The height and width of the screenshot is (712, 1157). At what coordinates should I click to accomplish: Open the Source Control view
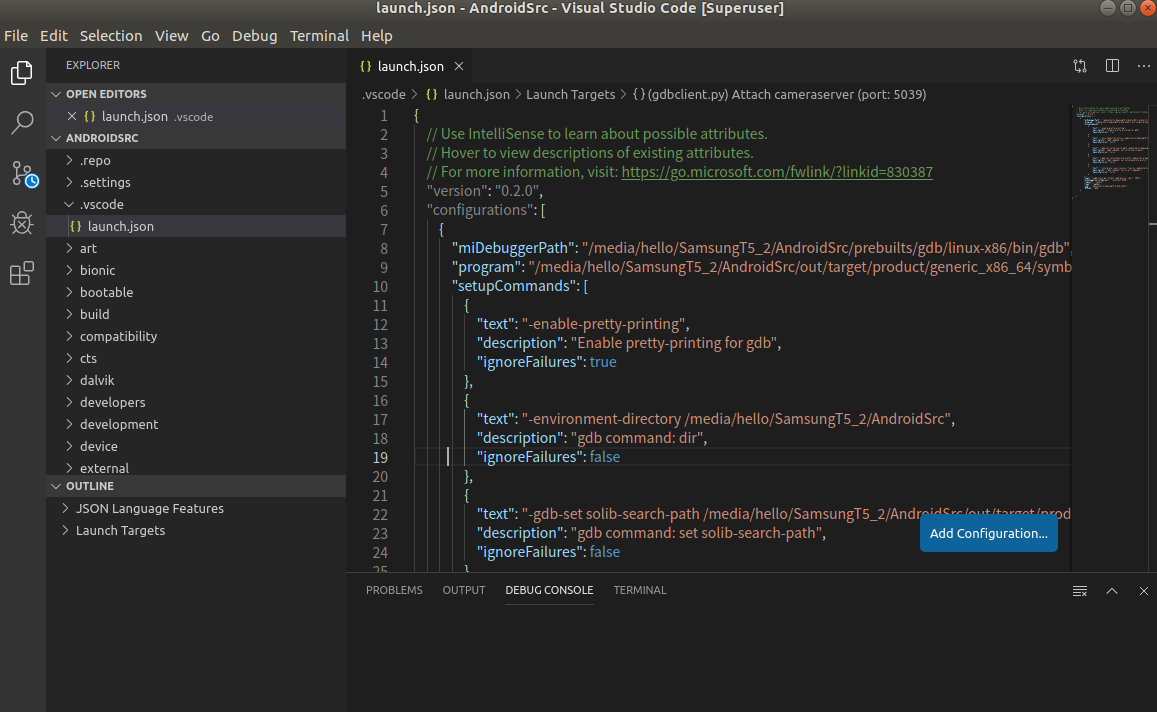click(x=22, y=172)
